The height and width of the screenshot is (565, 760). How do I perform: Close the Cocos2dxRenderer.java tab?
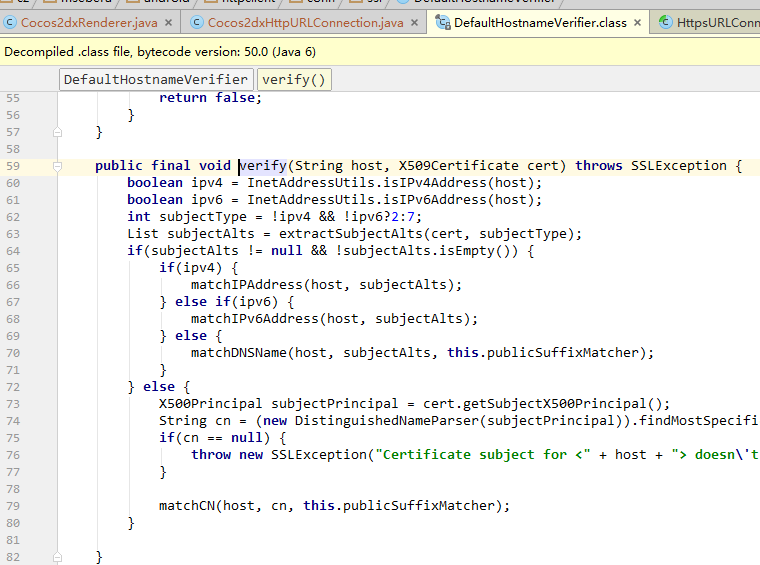pos(168,23)
